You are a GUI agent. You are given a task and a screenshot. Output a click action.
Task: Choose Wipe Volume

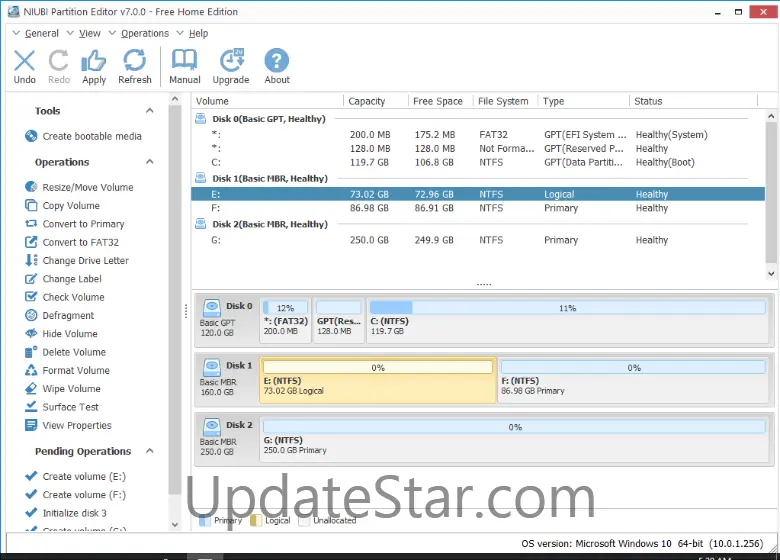pyautogui.click(x=63, y=389)
